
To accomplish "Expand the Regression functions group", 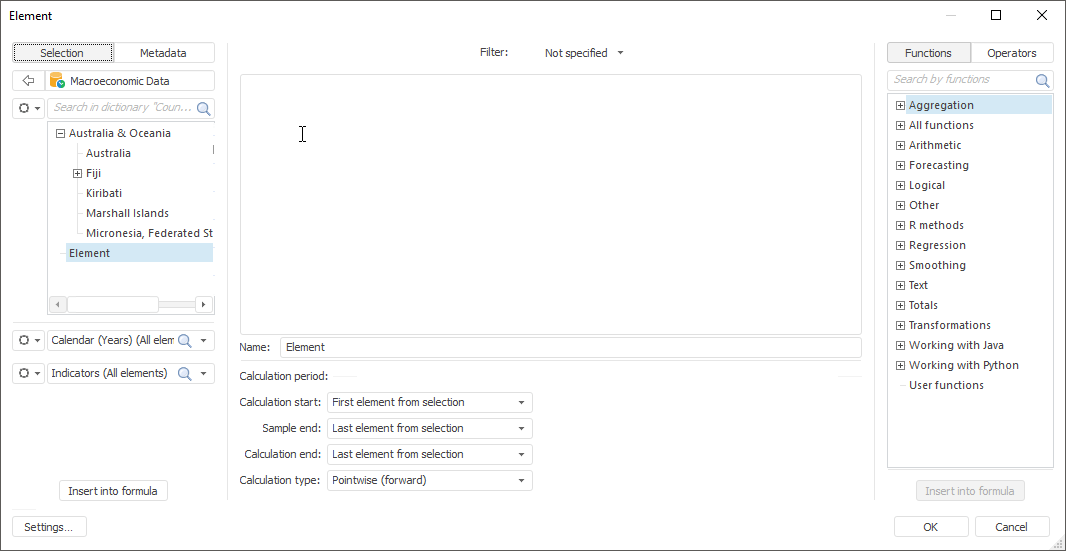I will [900, 246].
